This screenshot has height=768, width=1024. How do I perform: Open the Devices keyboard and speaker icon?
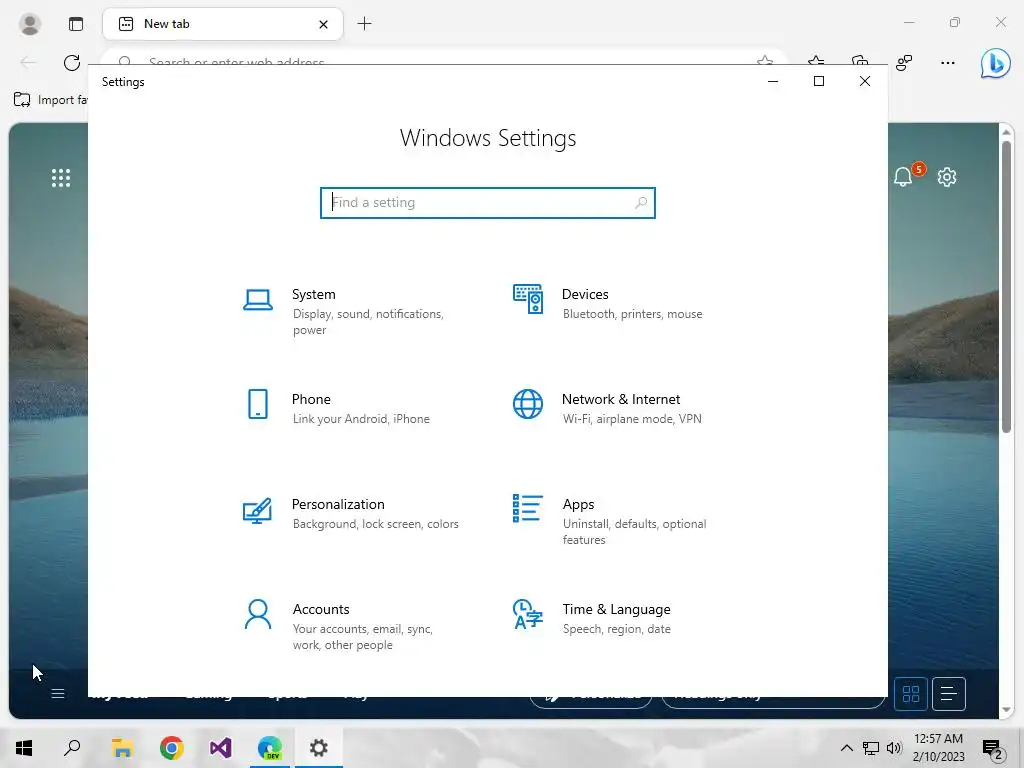(x=528, y=299)
